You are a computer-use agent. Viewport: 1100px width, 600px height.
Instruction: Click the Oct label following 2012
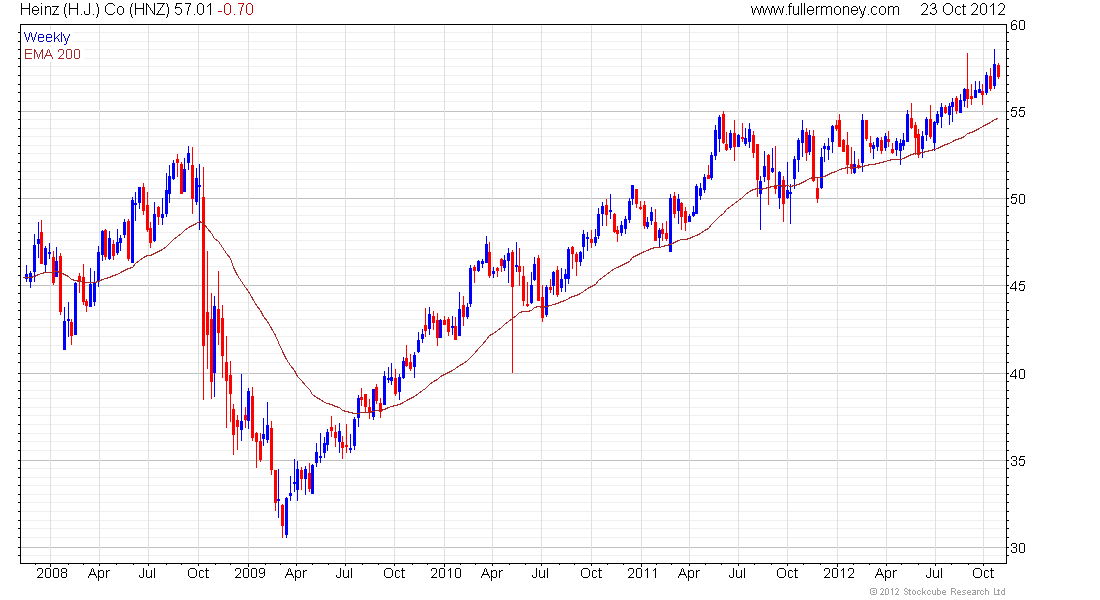click(x=983, y=573)
